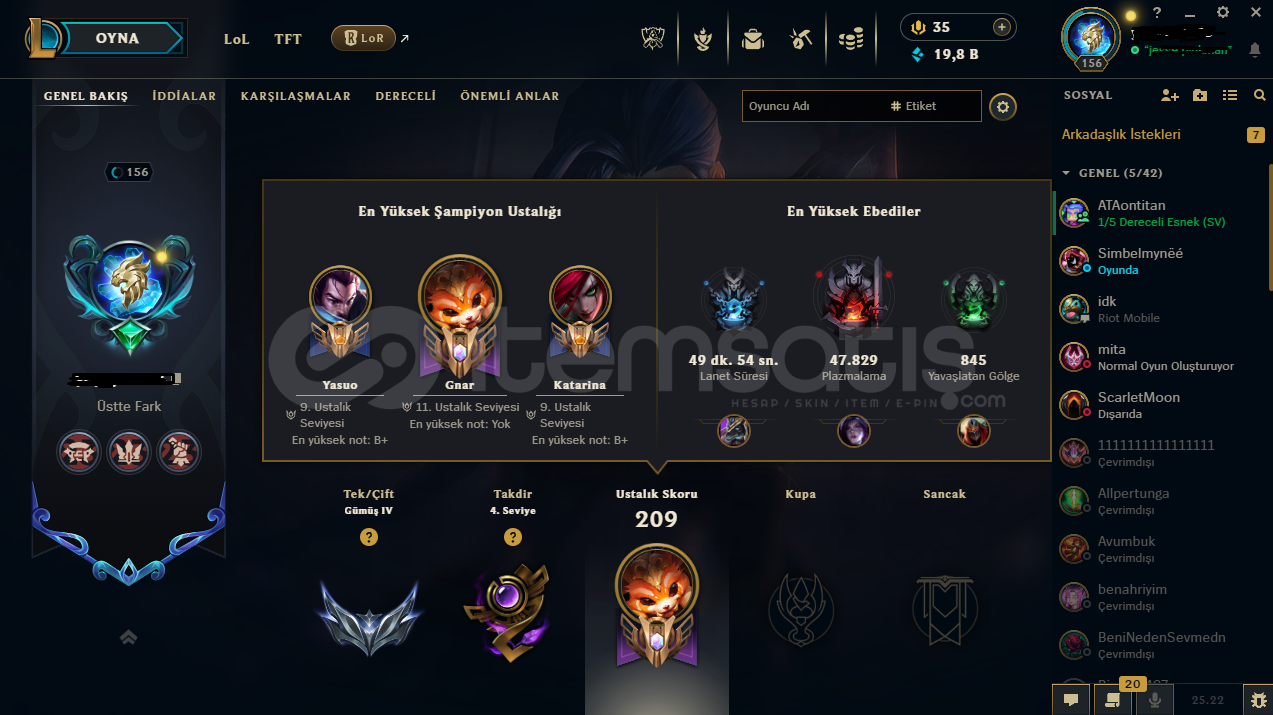This screenshot has width=1273, height=715.
Task: Toggle the microphone mute button
Action: pos(1155,700)
